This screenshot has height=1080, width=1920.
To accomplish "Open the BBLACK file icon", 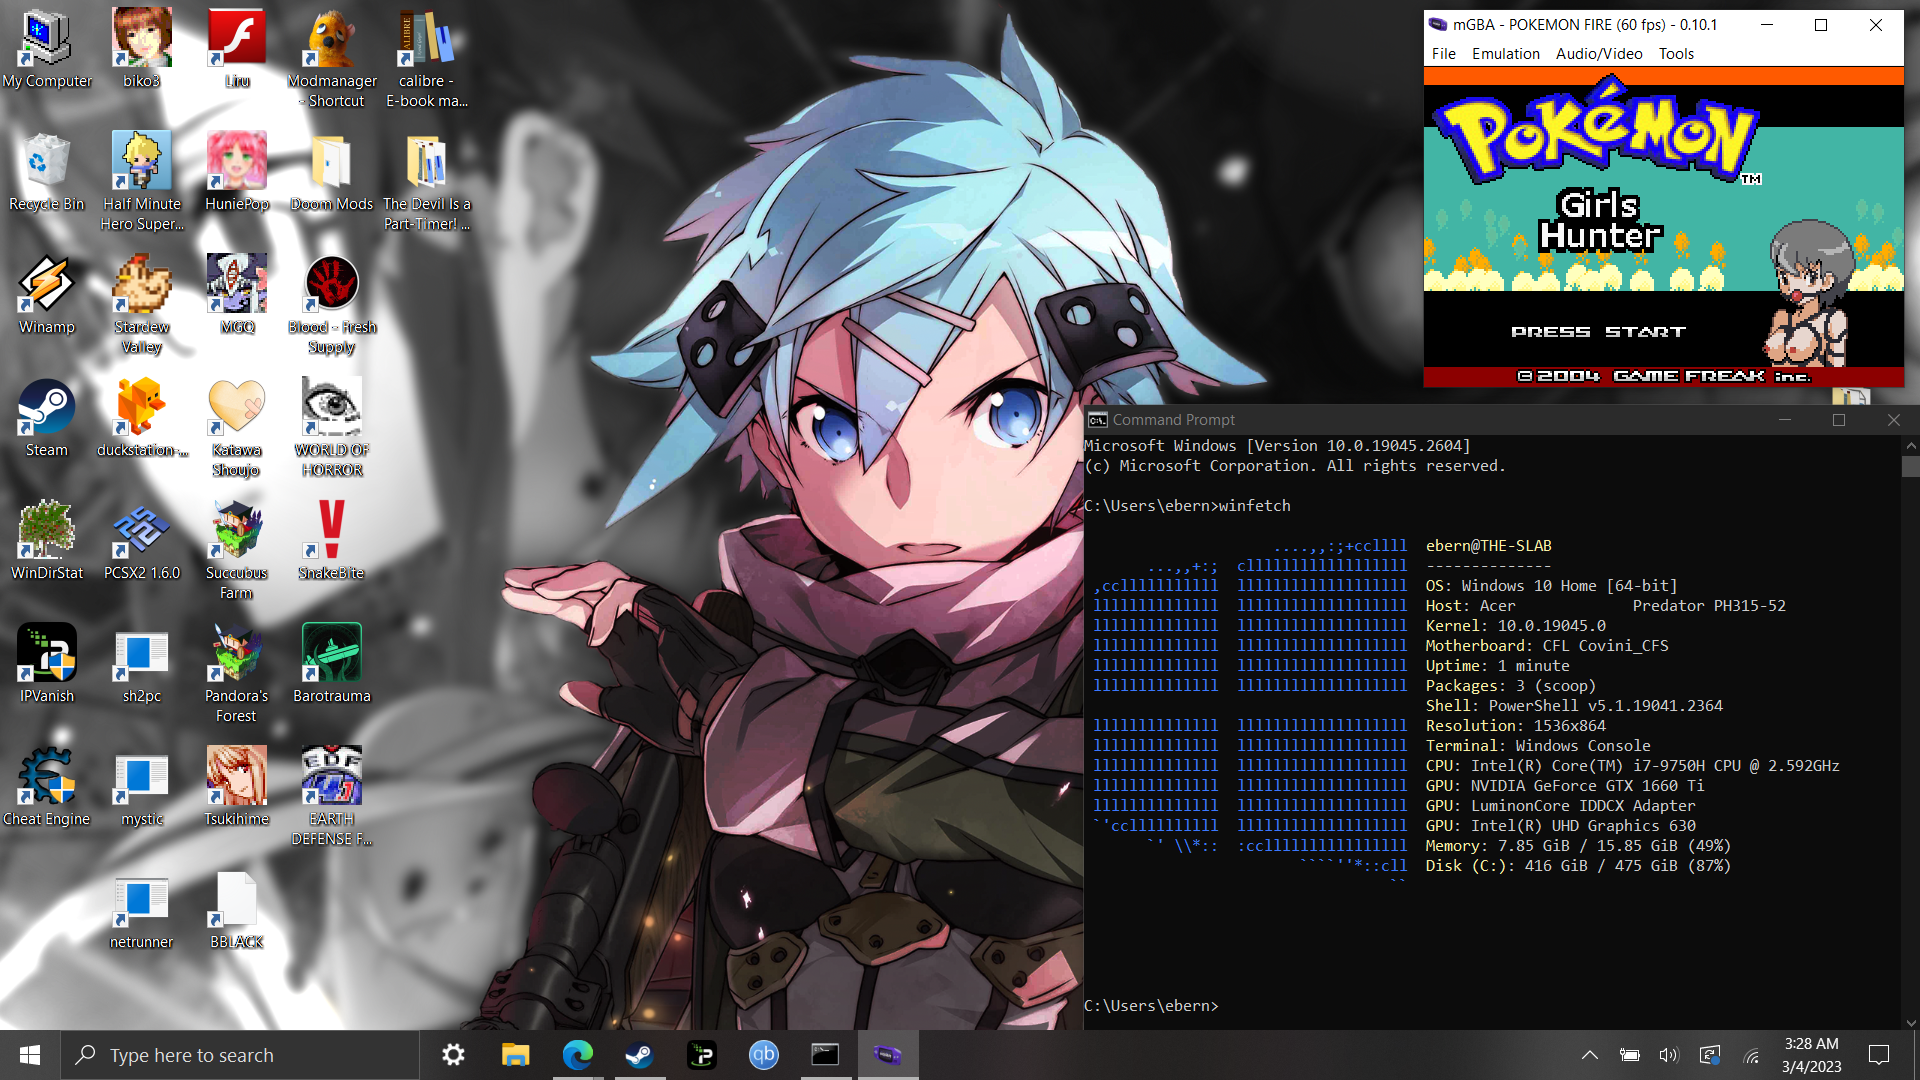I will [237, 909].
